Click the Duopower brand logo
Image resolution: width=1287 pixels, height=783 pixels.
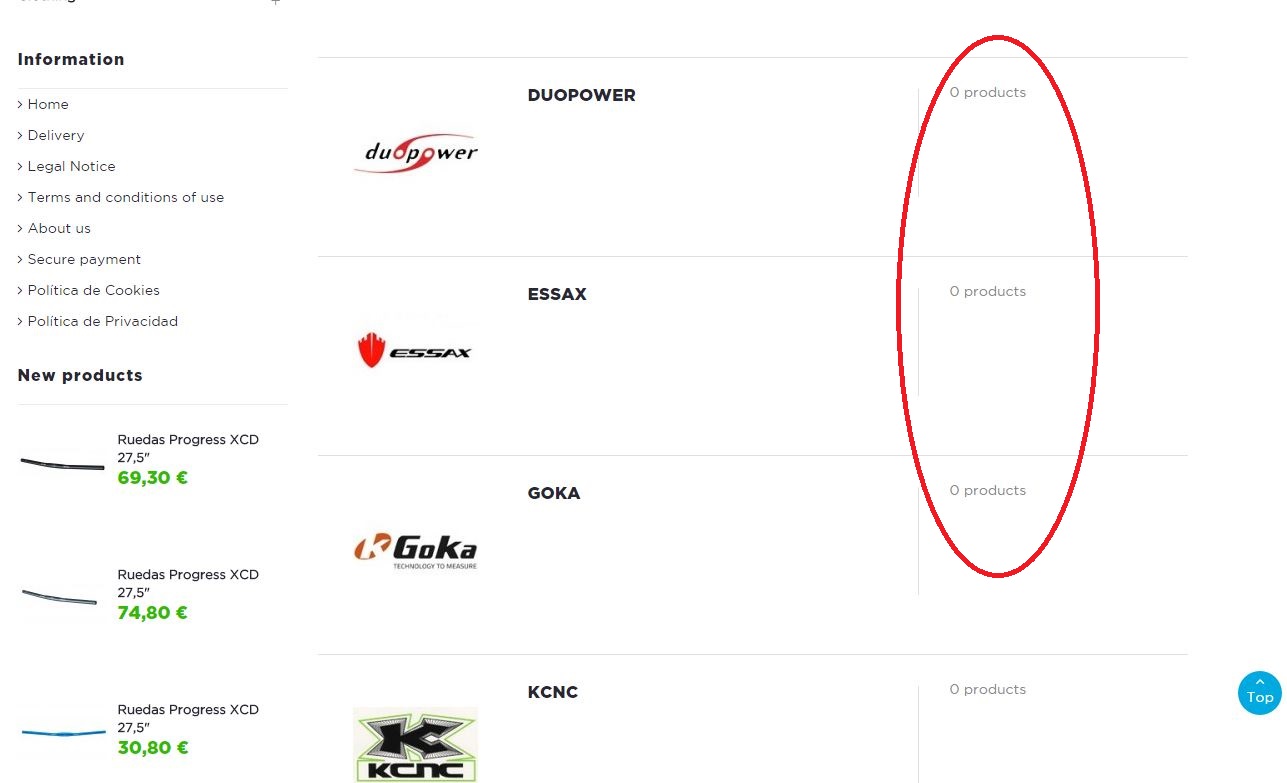point(415,153)
